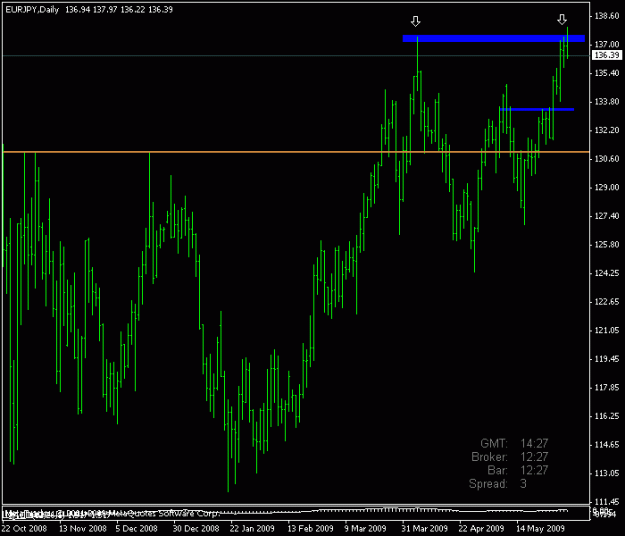Click the OHLC values 136.94 137.97 136.22 136.39

(119, 10)
